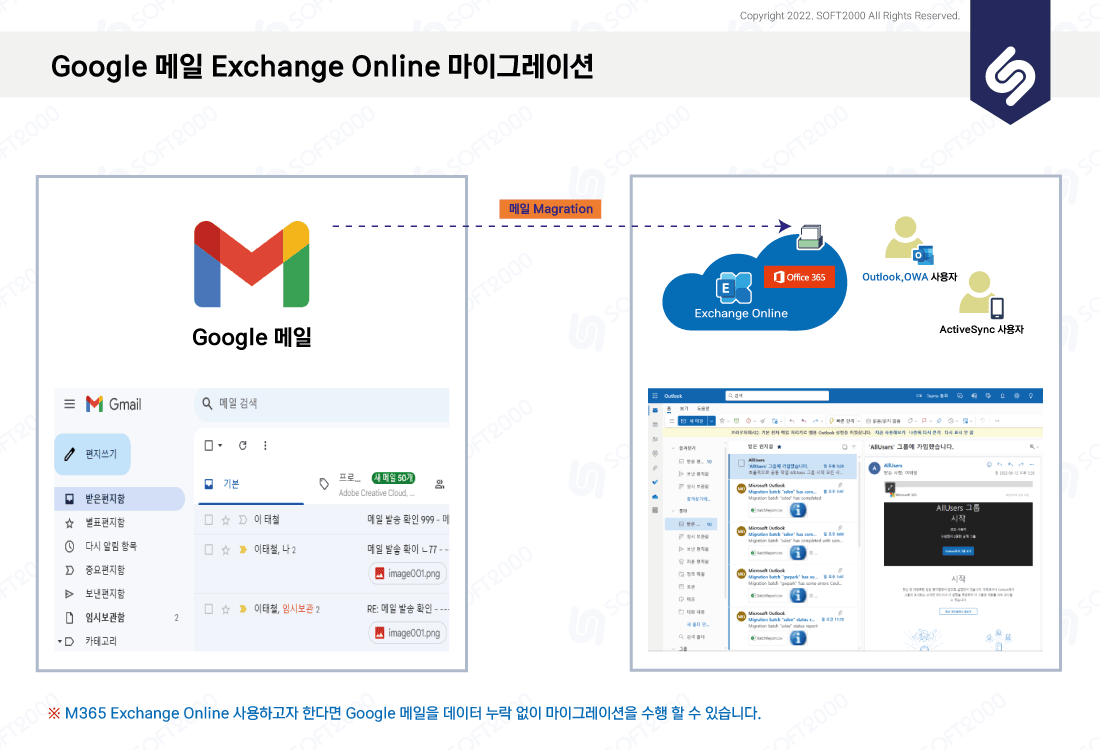This screenshot has width=1100, height=750.
Task: Star the 이 태철 message
Action: coord(226,520)
